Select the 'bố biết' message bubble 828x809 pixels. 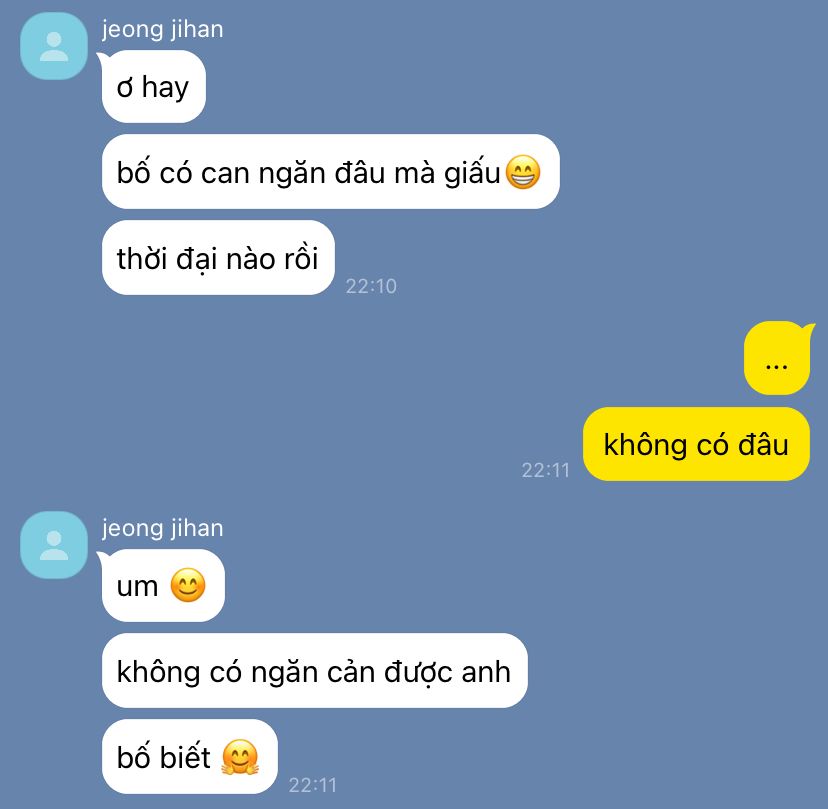coord(190,756)
